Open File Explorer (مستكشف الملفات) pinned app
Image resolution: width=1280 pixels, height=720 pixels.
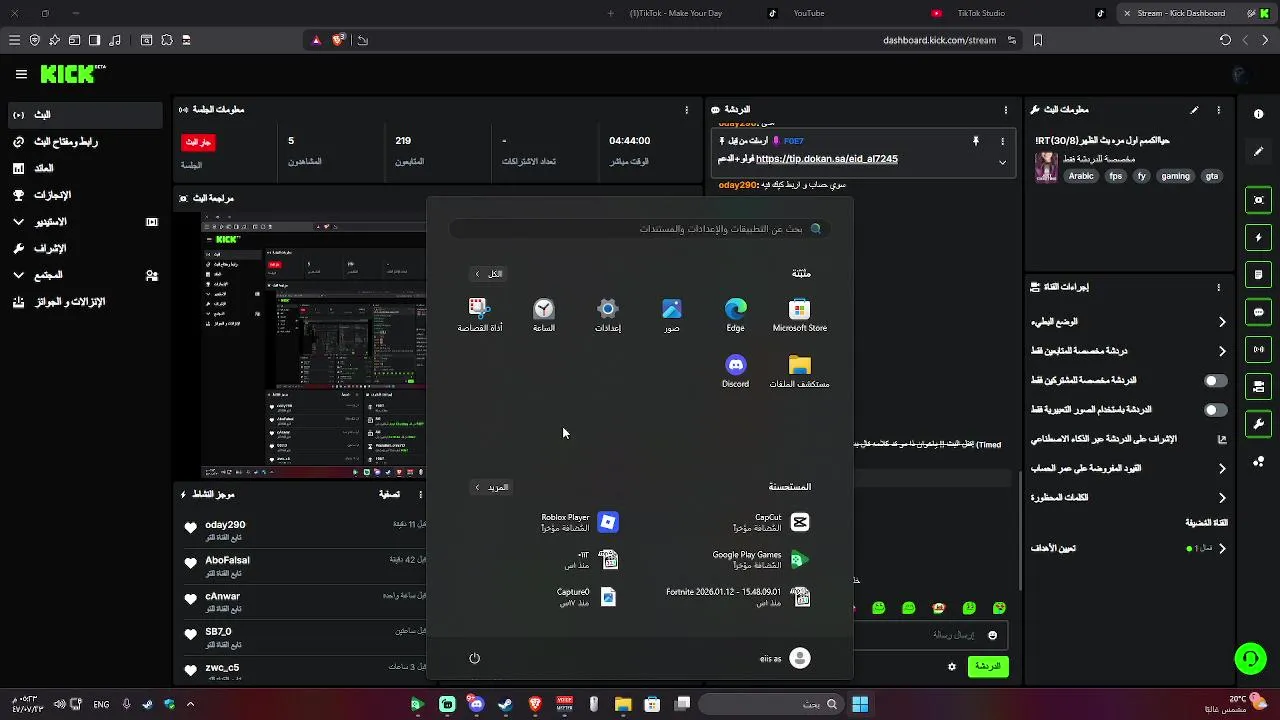tap(799, 371)
